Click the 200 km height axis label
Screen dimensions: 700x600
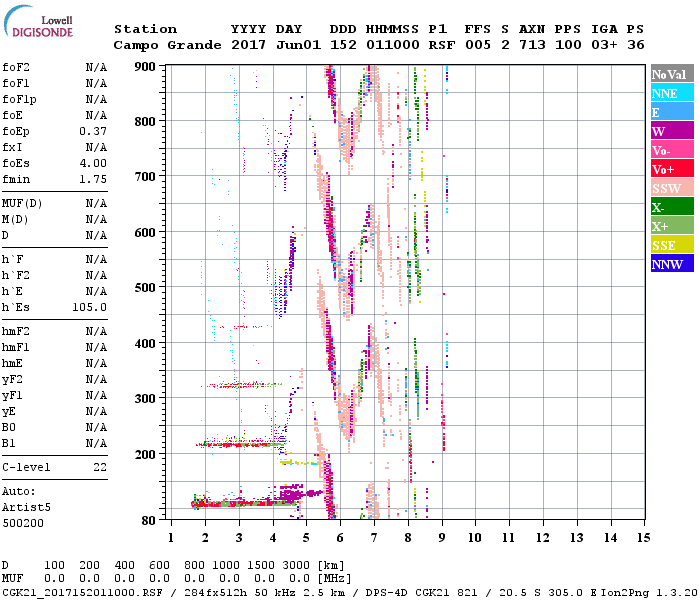tap(145, 454)
